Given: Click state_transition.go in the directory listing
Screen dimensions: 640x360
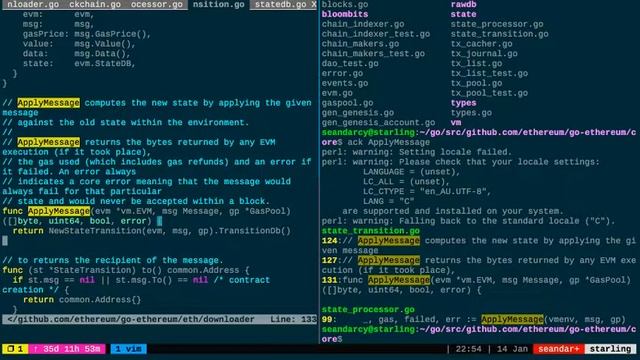Looking at the screenshot, I should [x=500, y=34].
